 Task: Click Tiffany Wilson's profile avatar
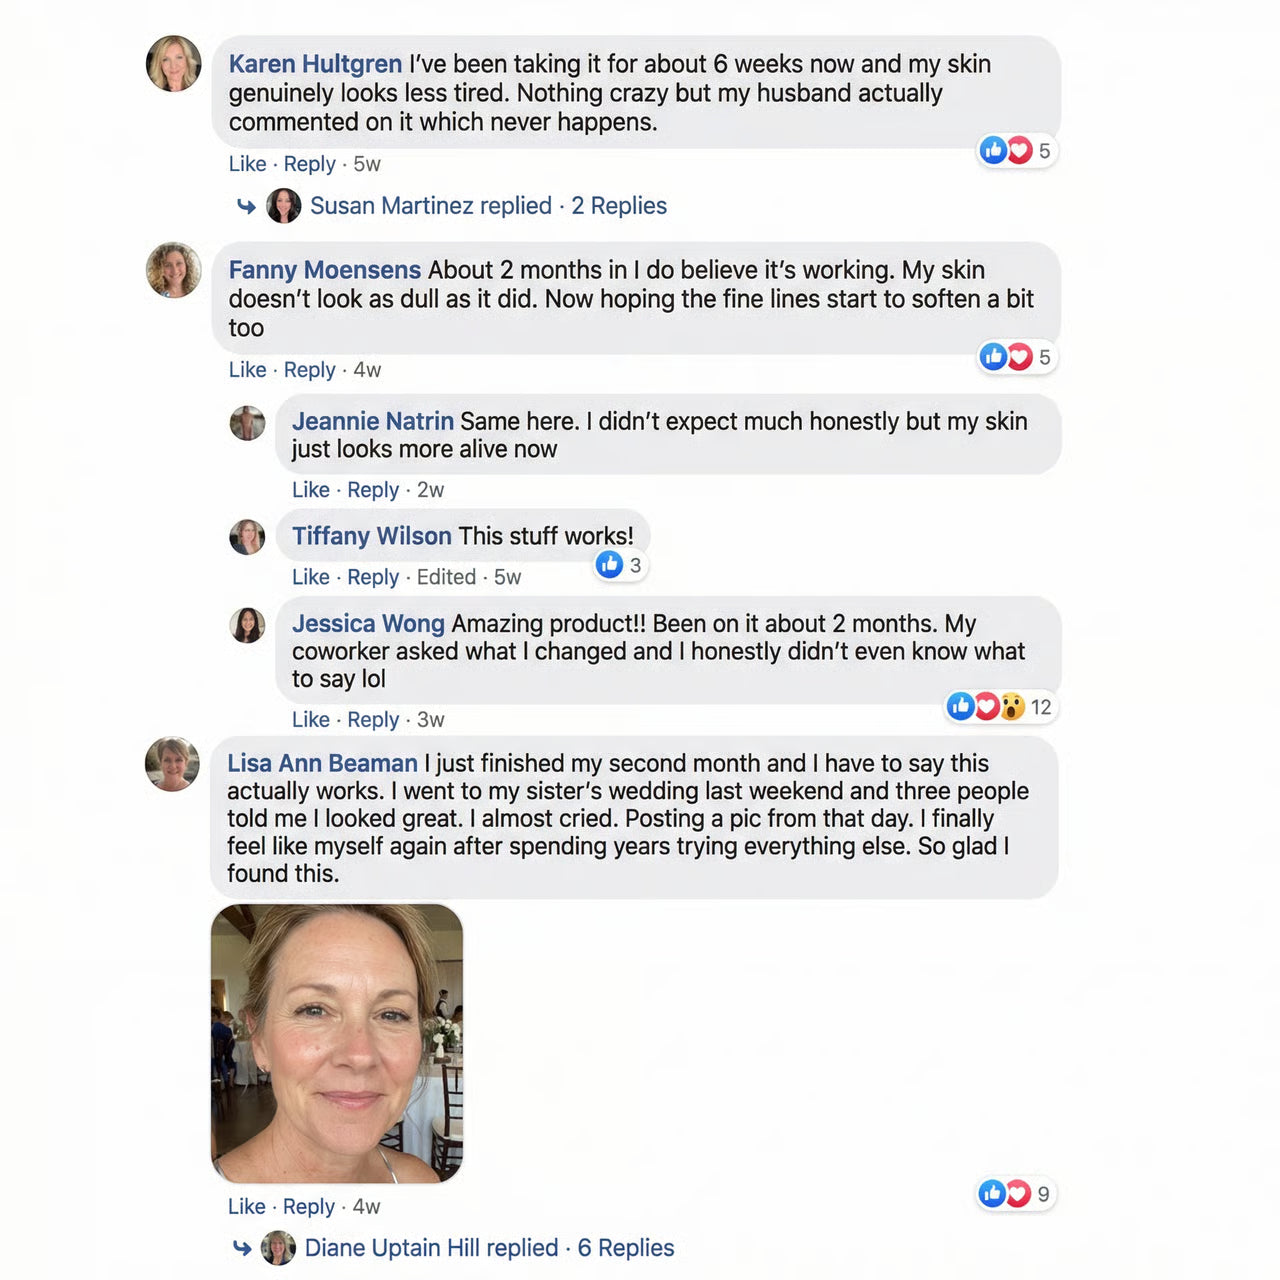click(247, 537)
